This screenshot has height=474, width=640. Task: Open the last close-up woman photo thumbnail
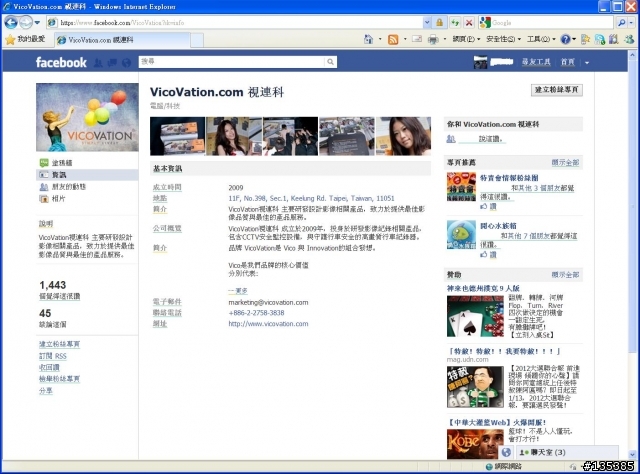click(403, 136)
